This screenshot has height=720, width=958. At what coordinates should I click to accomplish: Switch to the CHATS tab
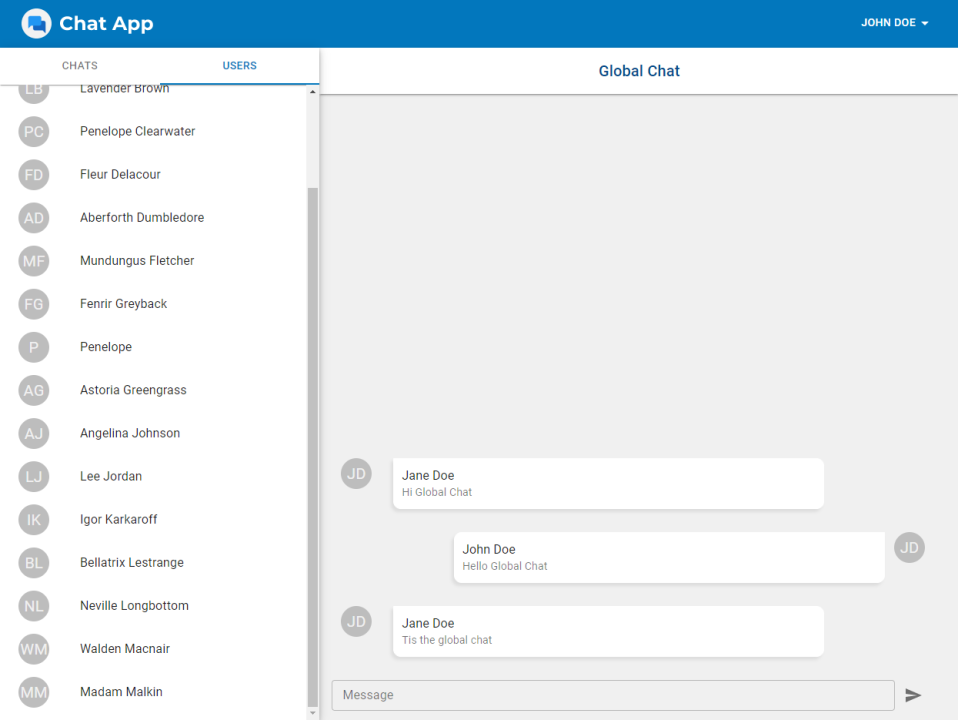coord(79,65)
